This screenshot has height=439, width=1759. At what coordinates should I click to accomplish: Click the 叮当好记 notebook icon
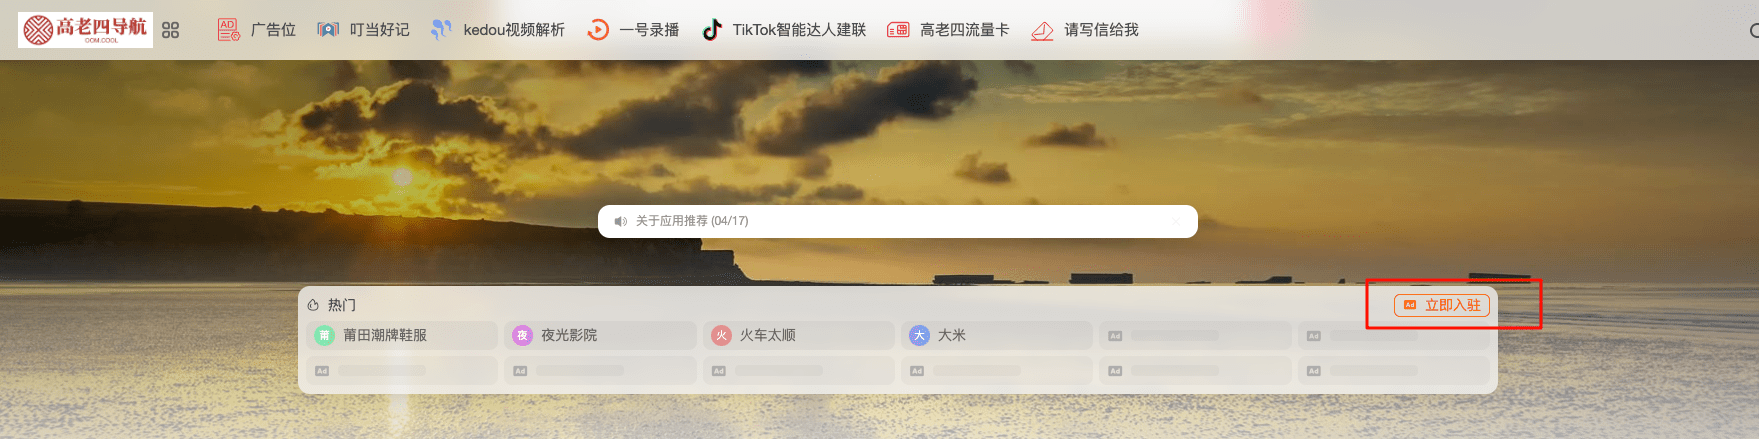328,30
